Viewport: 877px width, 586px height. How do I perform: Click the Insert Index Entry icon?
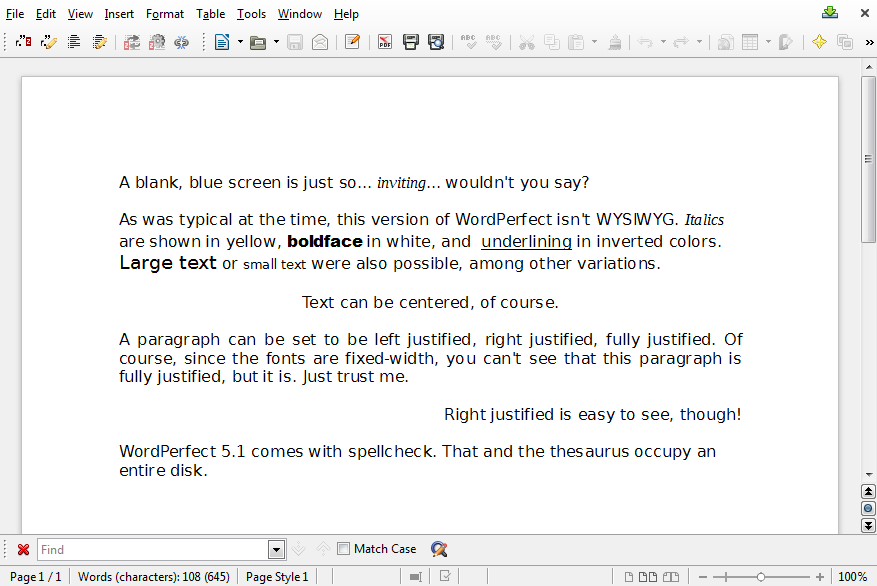click(74, 42)
